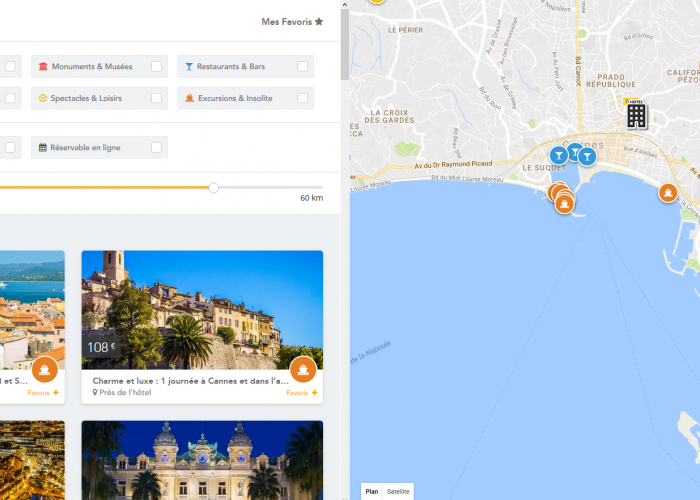Click the calendar icon for Réservable en ligne
Viewport: 700px width, 500px height.
pyautogui.click(x=42, y=148)
